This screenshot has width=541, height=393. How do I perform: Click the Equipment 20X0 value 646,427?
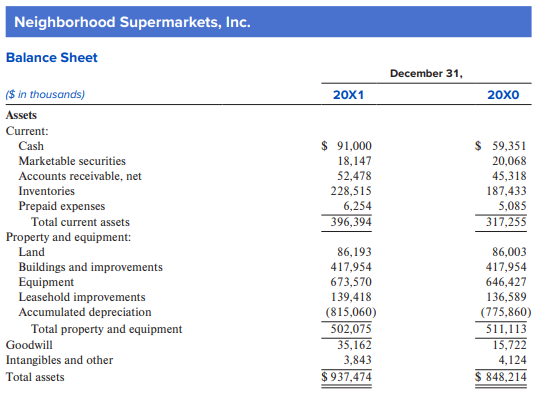click(506, 282)
